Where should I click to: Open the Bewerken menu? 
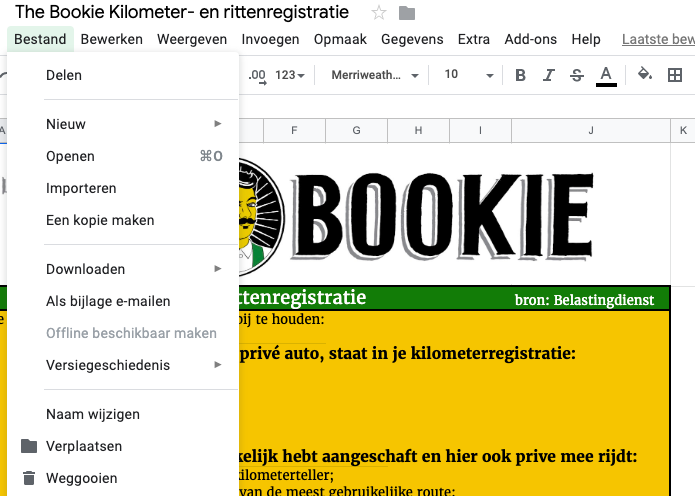click(x=112, y=39)
